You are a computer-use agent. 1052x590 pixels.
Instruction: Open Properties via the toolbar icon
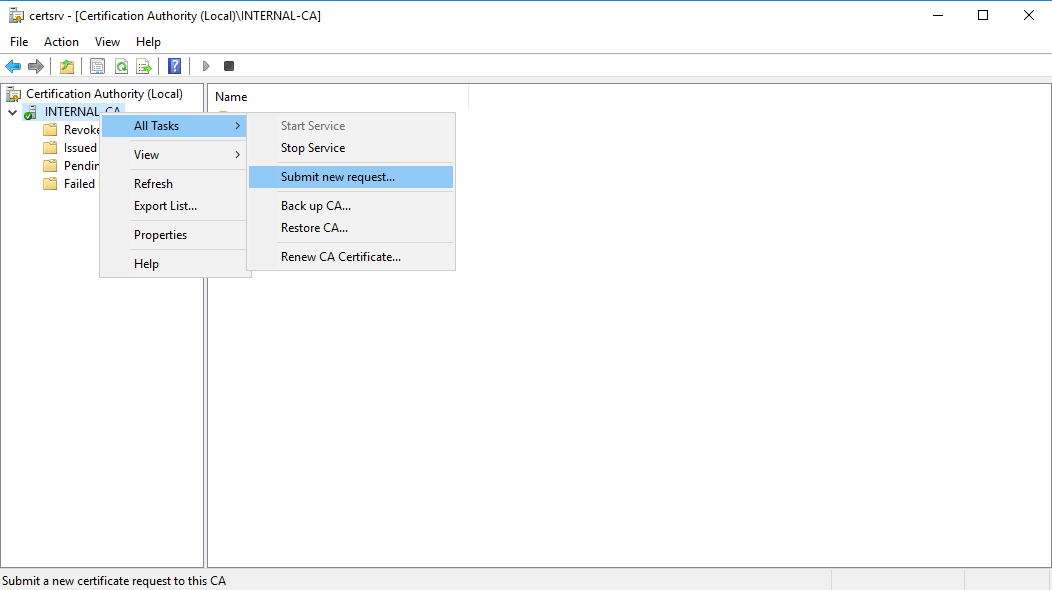click(97, 66)
